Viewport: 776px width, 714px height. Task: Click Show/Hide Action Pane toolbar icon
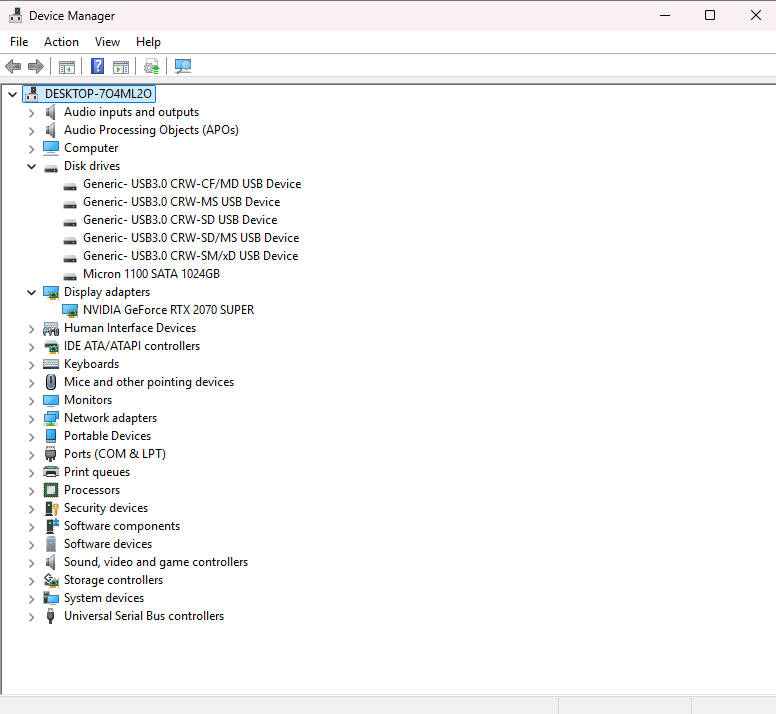121,67
